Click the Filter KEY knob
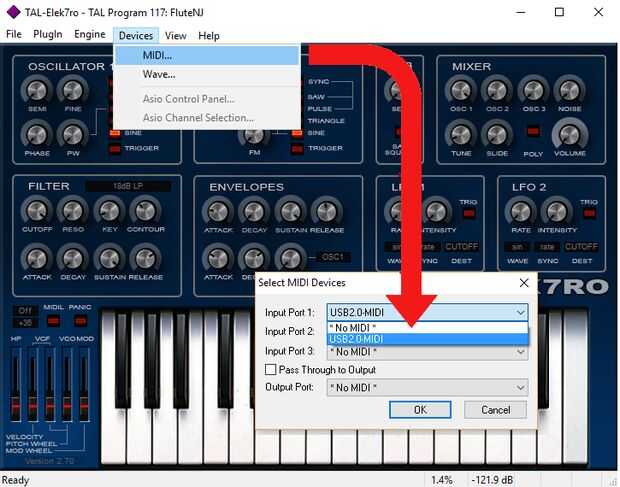Screen dimensions: 620x487 click(110, 211)
